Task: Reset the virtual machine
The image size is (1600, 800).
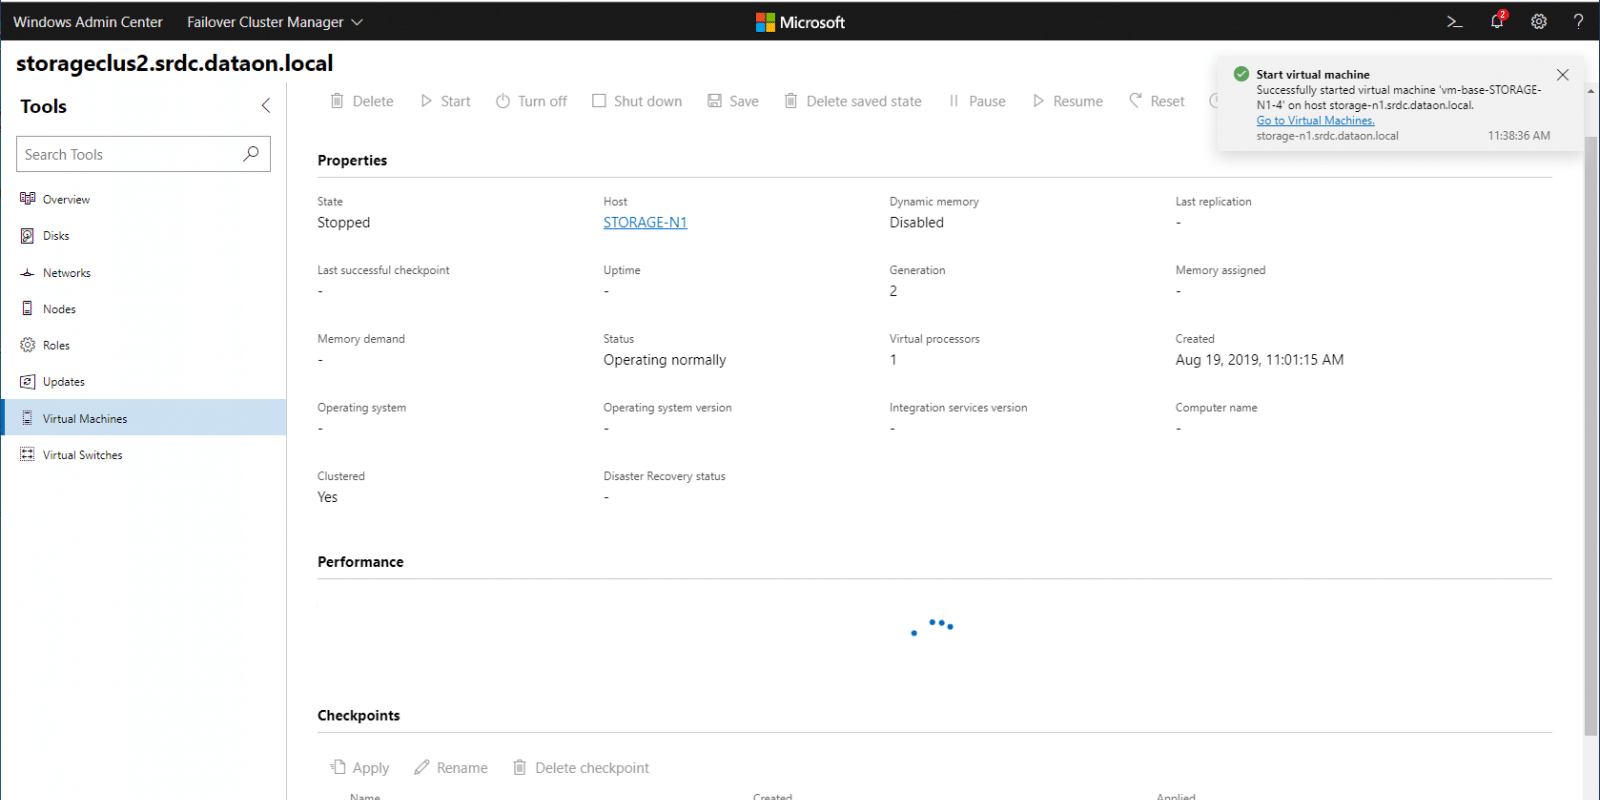Action: pos(1157,101)
